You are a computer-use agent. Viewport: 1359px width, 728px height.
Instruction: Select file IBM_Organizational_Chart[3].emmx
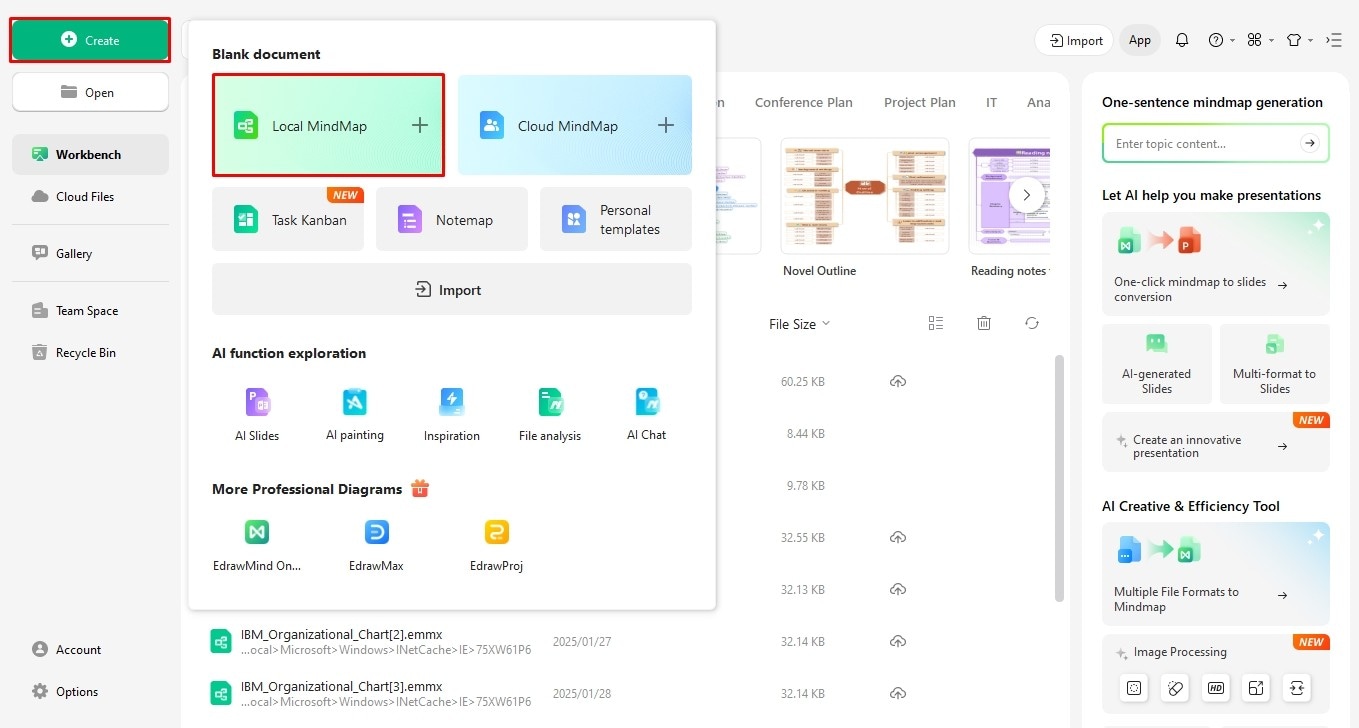(x=342, y=686)
